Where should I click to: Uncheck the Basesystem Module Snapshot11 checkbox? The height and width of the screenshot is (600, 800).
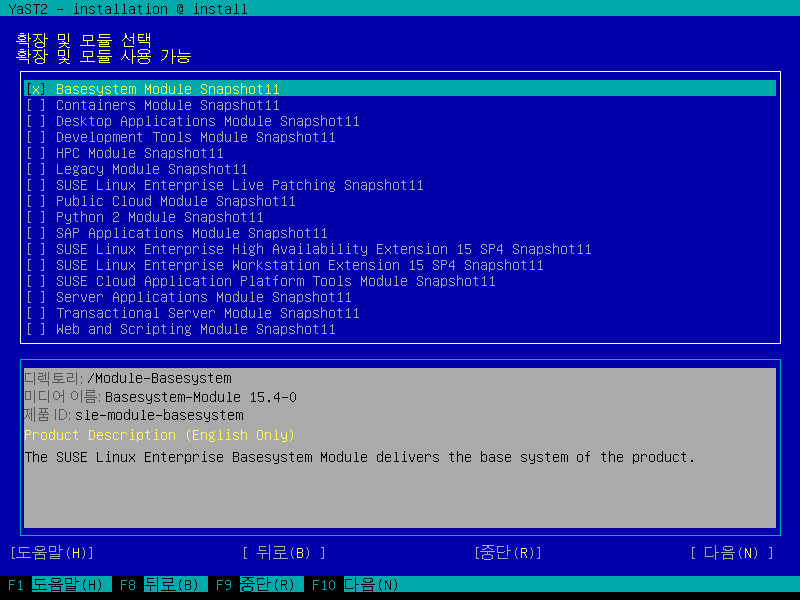37,89
